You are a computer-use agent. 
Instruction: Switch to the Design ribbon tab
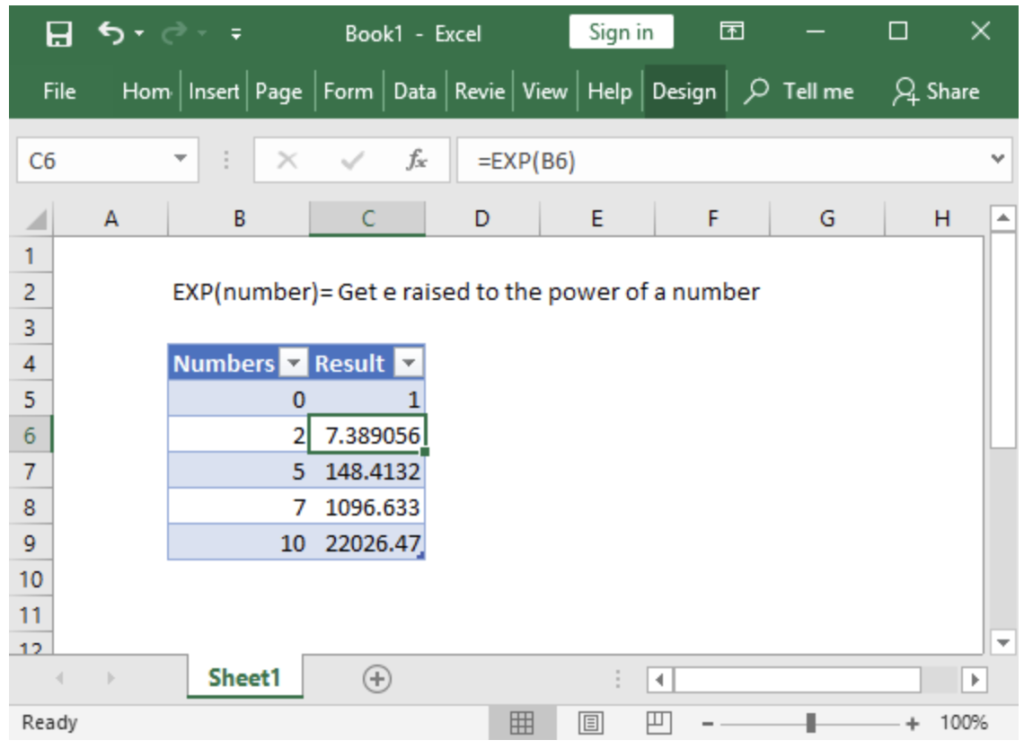tap(685, 91)
